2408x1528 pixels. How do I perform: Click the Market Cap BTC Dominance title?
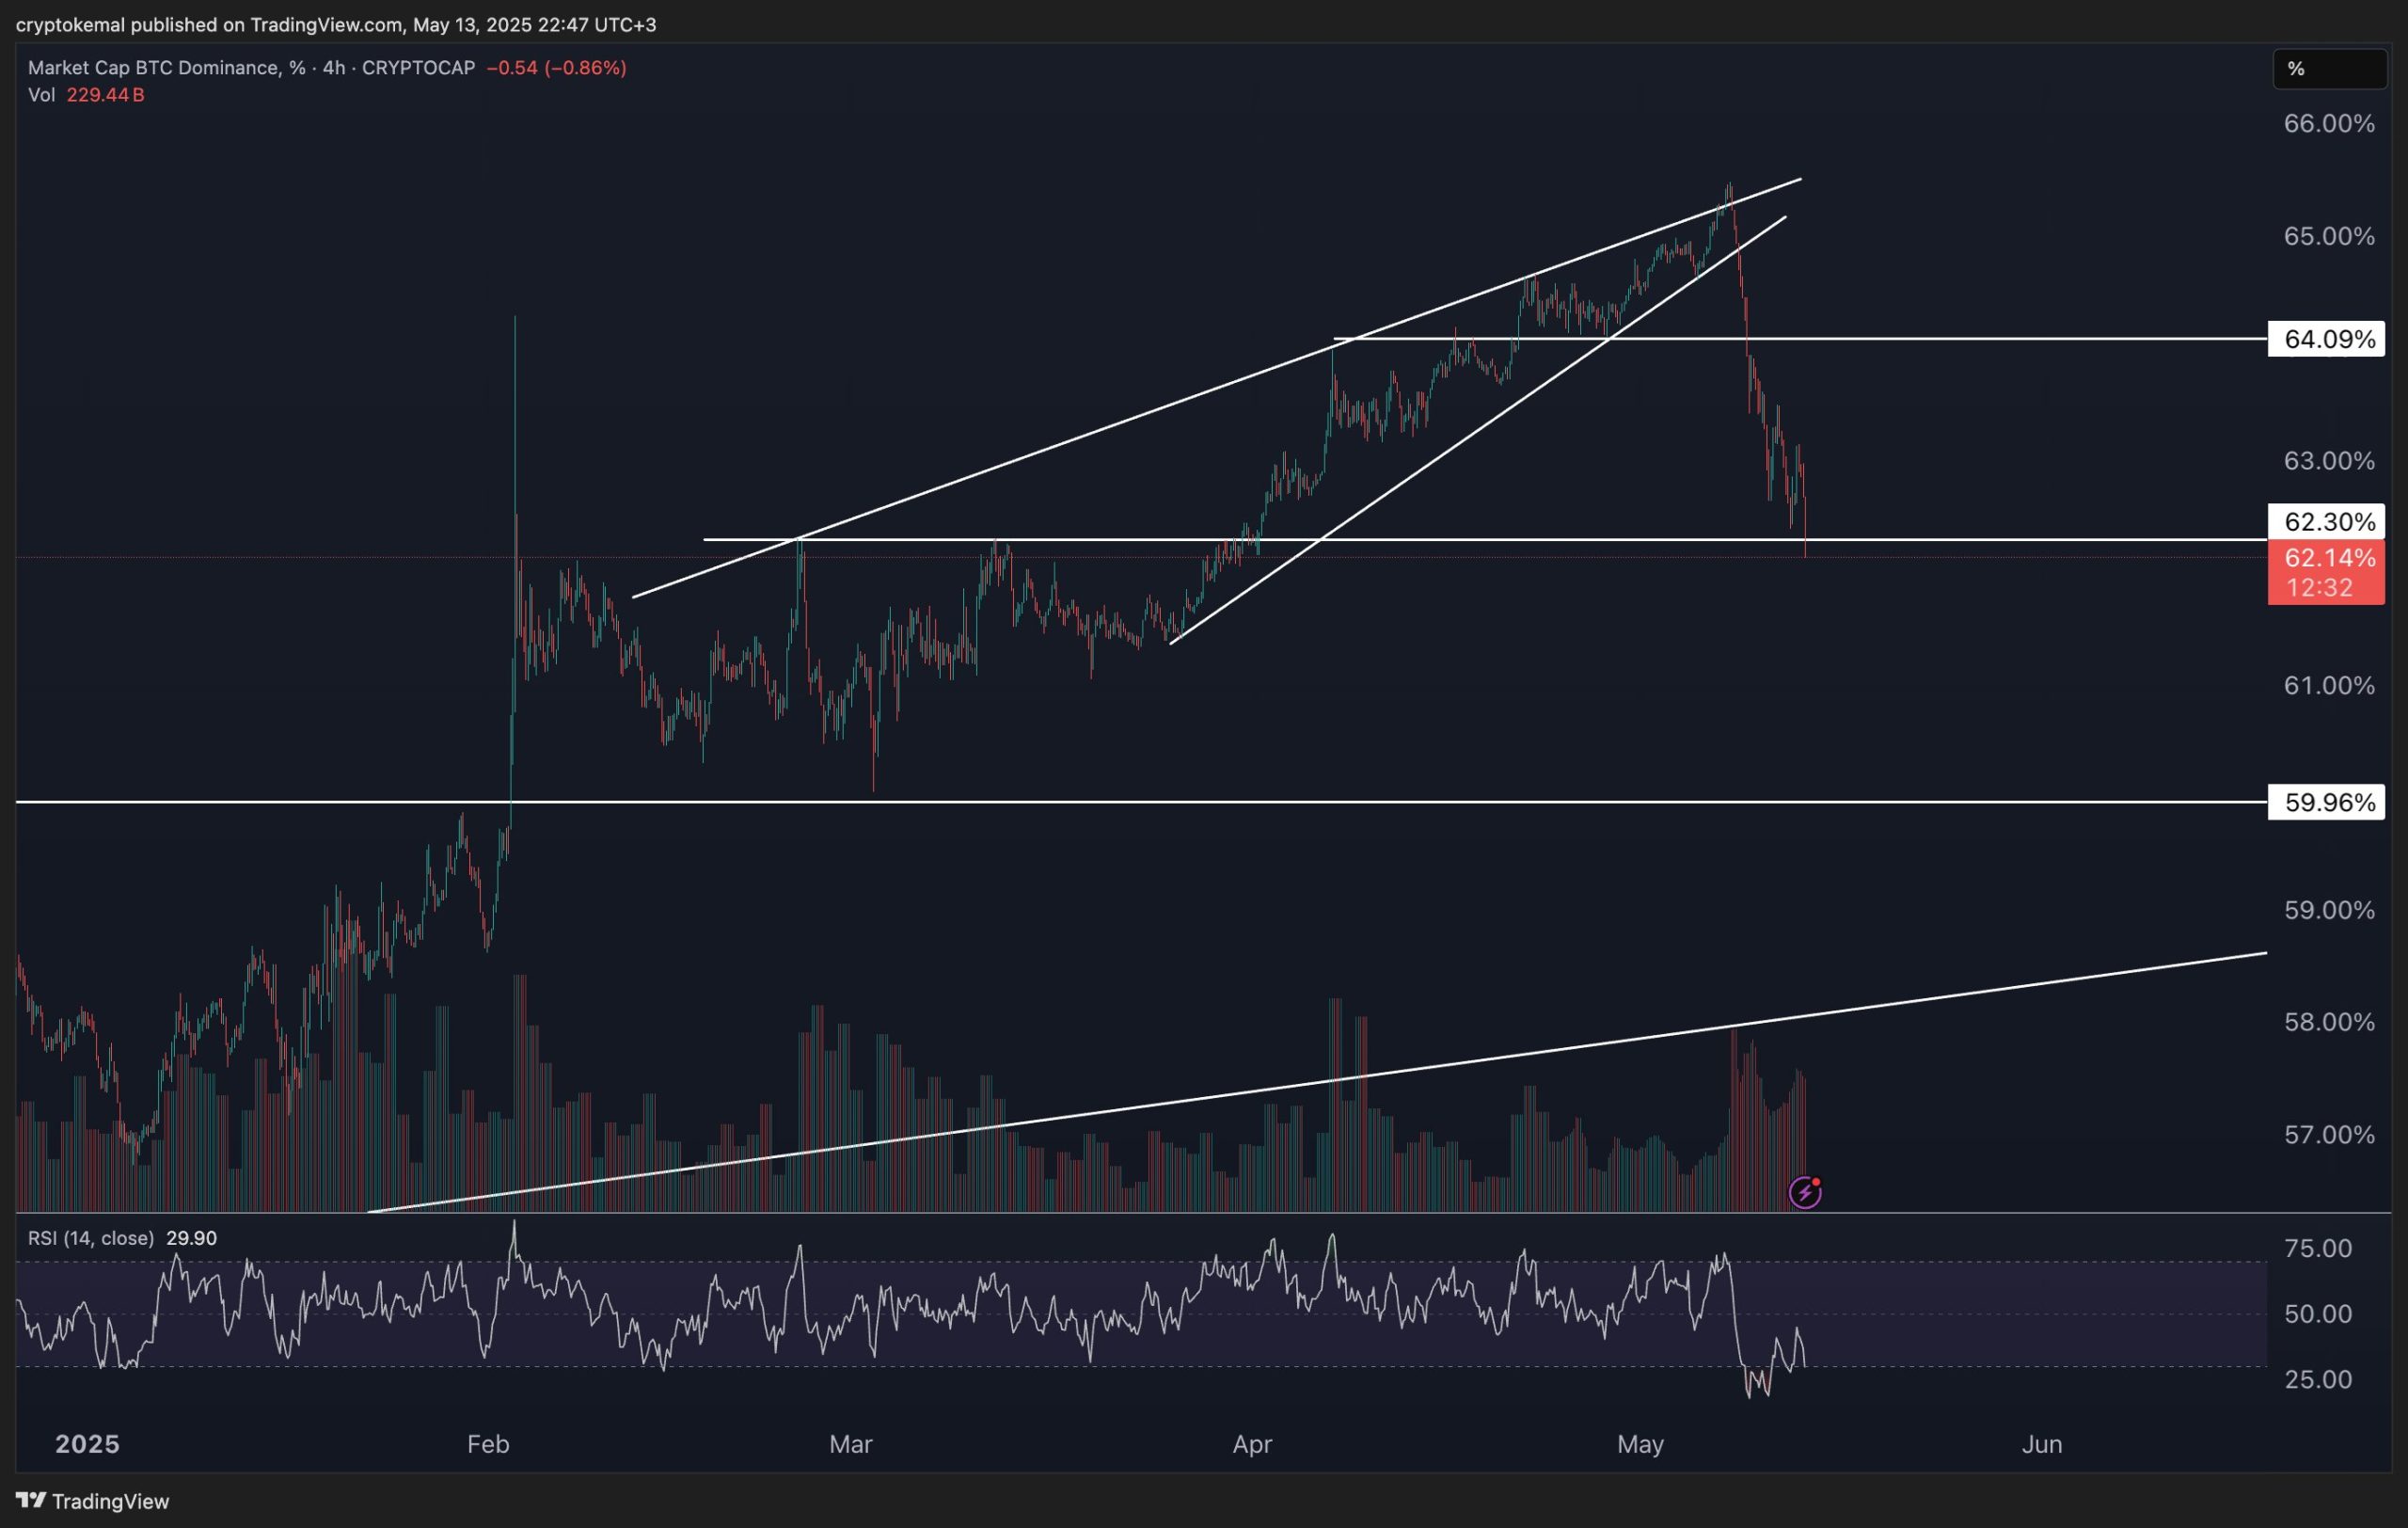(154, 68)
